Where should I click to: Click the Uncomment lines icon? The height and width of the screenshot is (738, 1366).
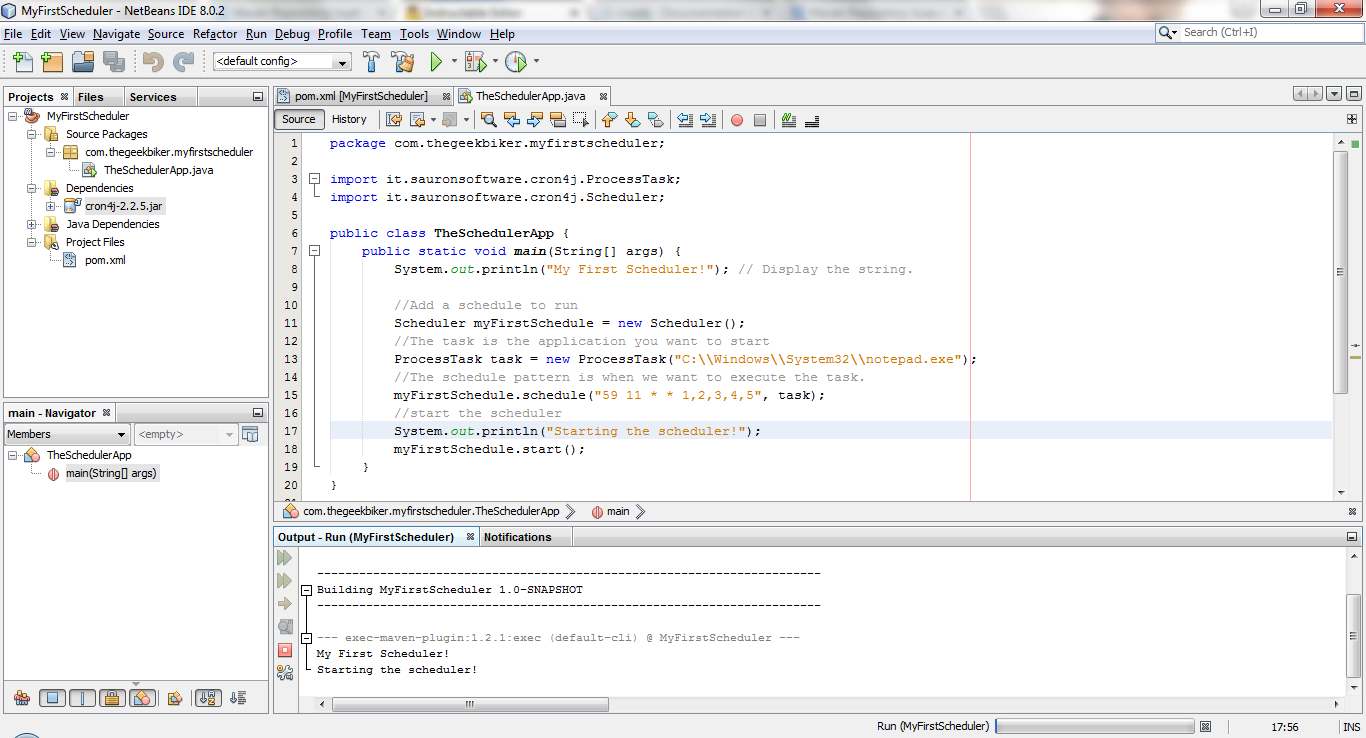click(x=812, y=120)
